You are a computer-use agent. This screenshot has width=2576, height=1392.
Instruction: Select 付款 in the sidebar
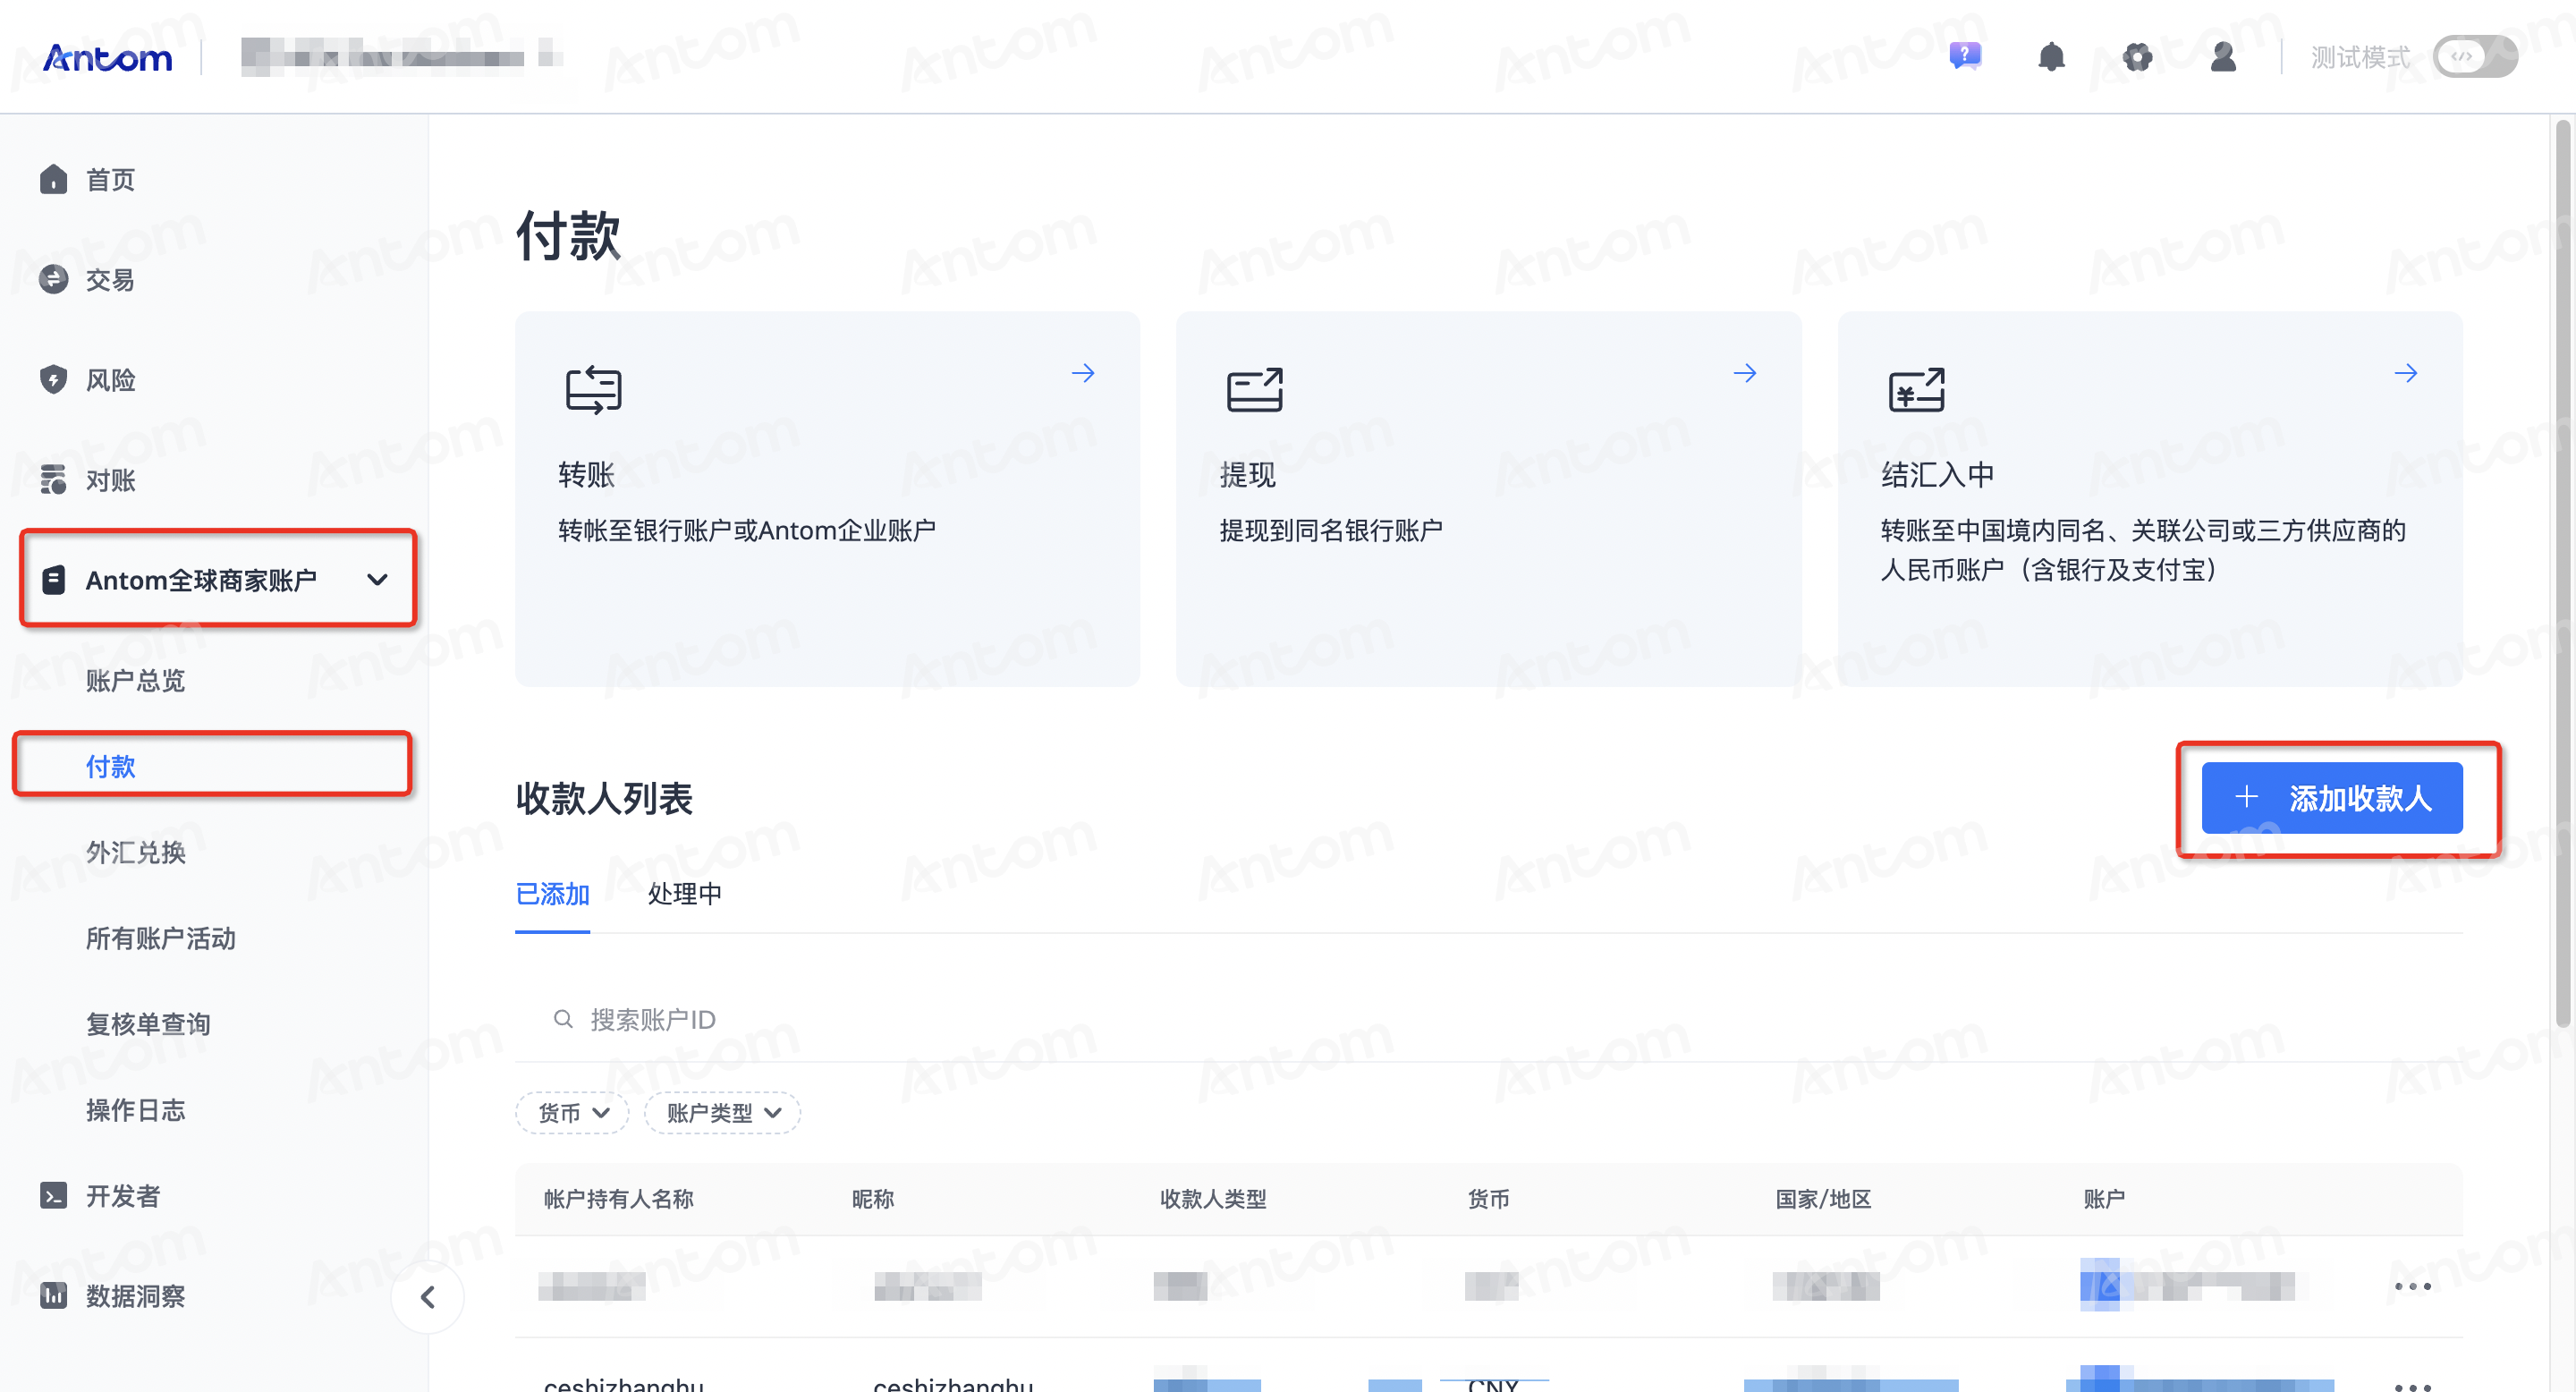[x=110, y=767]
